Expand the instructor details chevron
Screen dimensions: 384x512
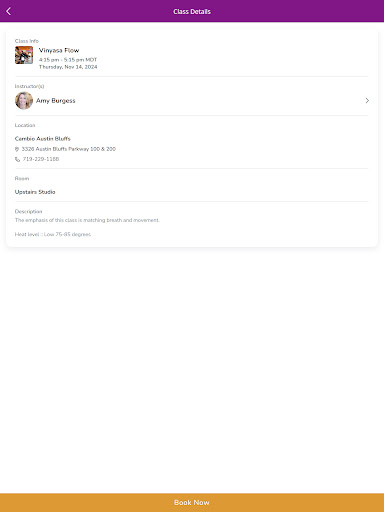coord(367,101)
